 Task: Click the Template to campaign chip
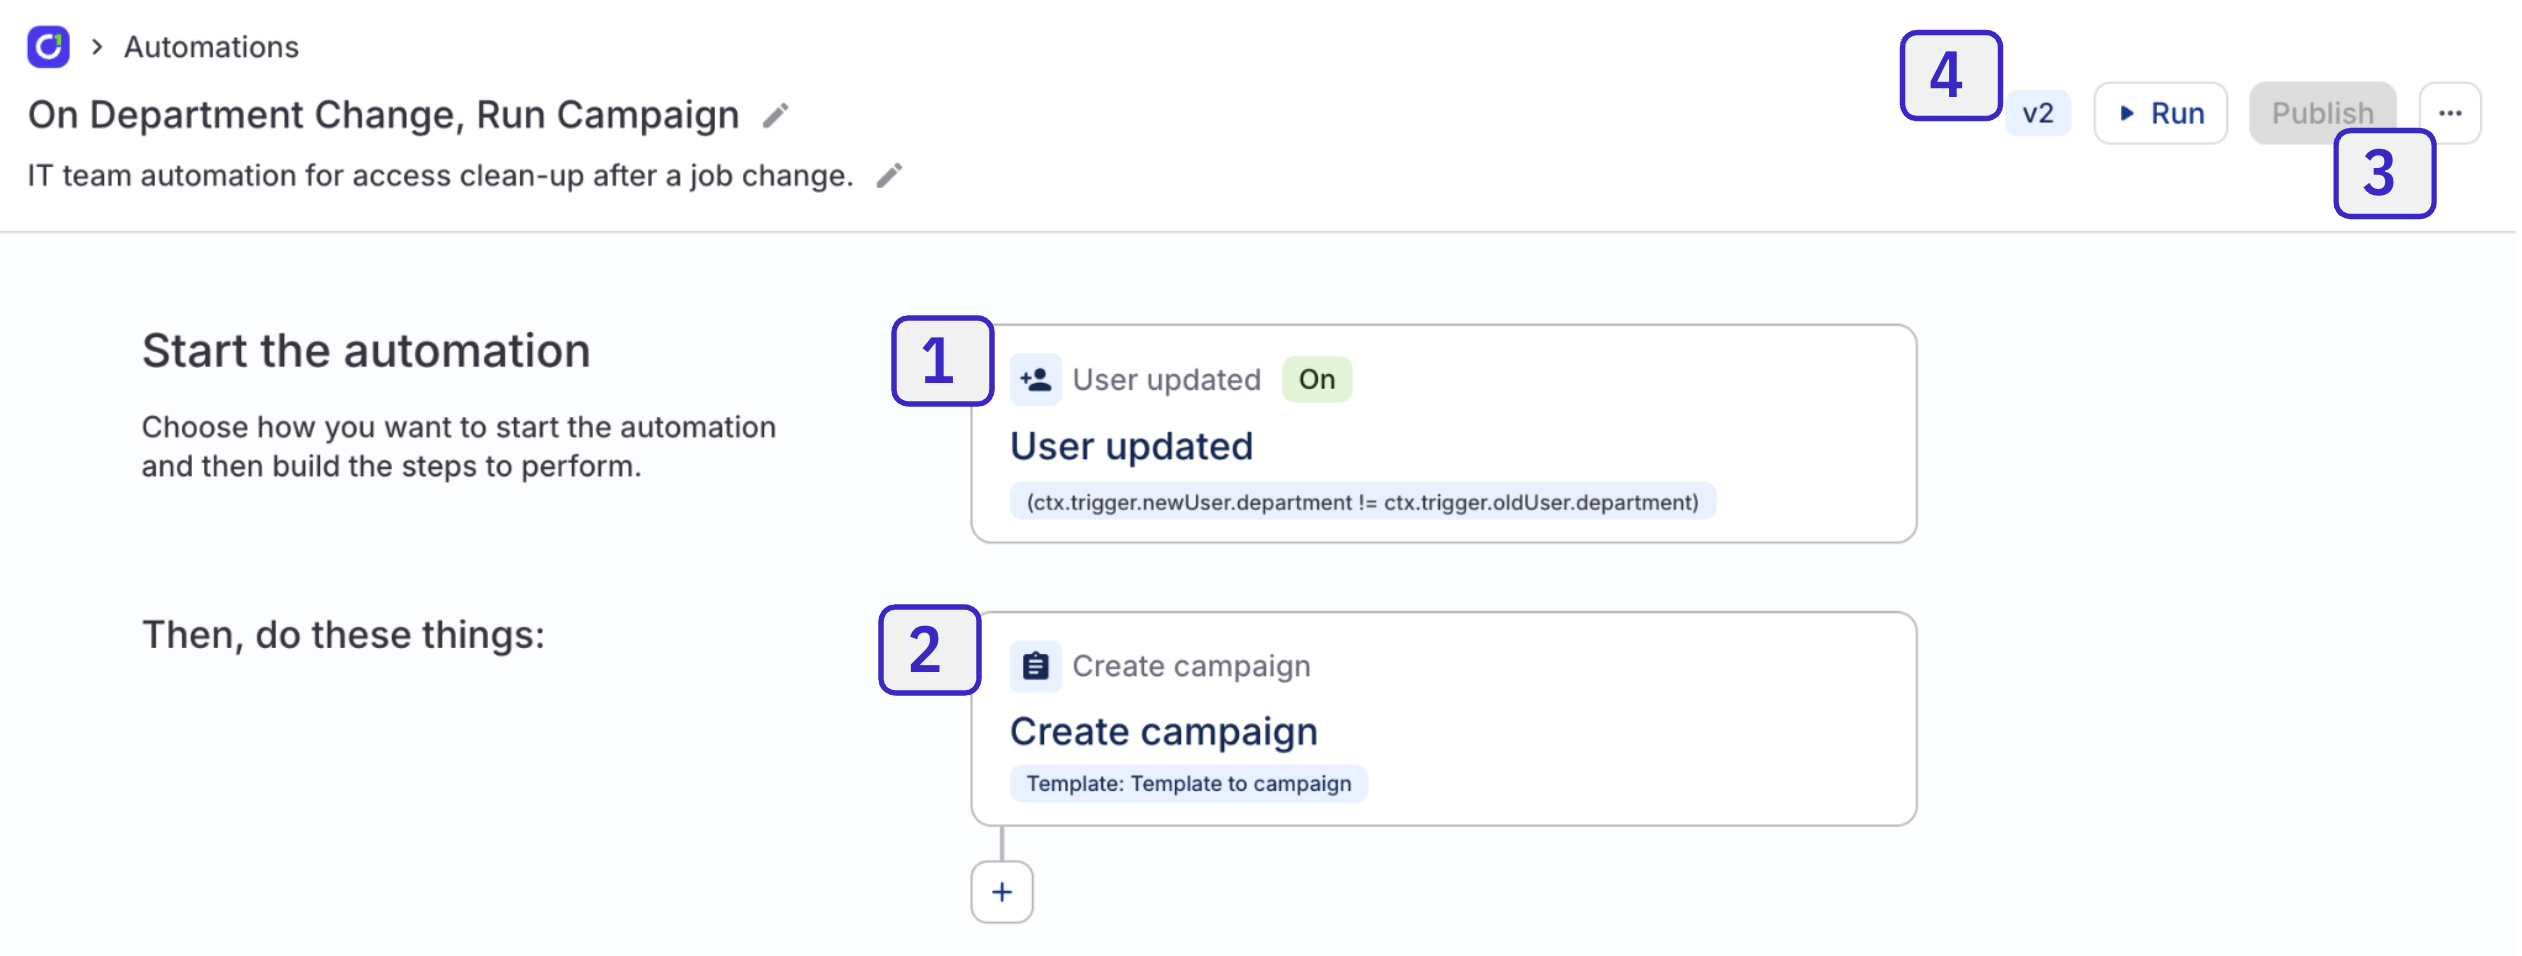tap(1188, 784)
